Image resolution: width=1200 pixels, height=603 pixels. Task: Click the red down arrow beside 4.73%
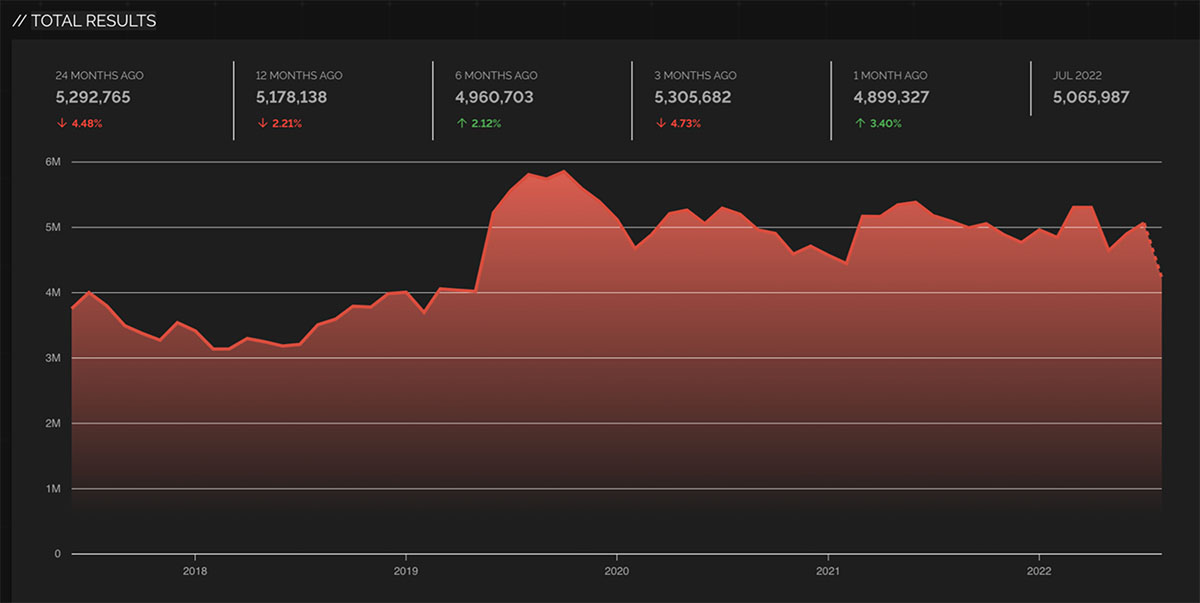click(x=659, y=124)
